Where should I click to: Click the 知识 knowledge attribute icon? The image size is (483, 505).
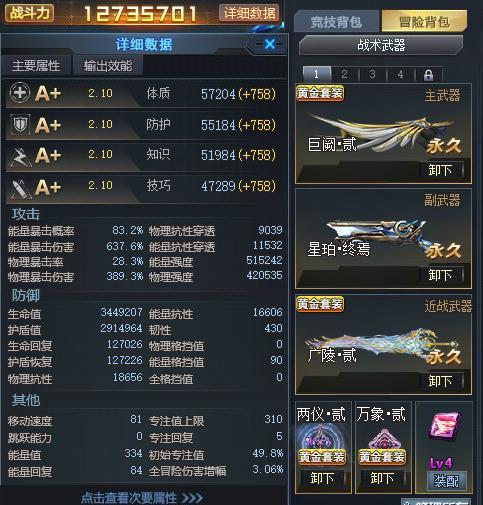20,156
